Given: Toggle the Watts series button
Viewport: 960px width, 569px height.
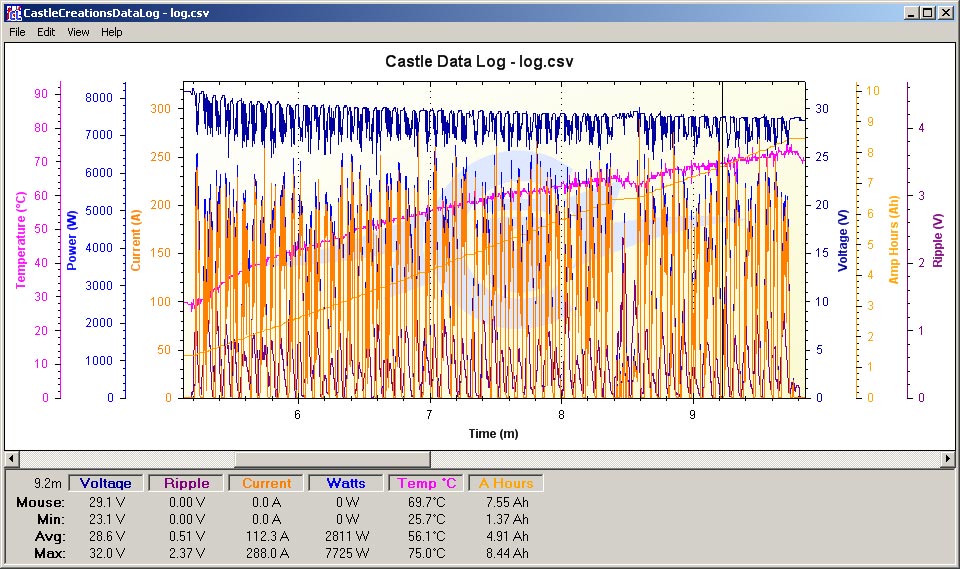Looking at the screenshot, I should click(346, 483).
